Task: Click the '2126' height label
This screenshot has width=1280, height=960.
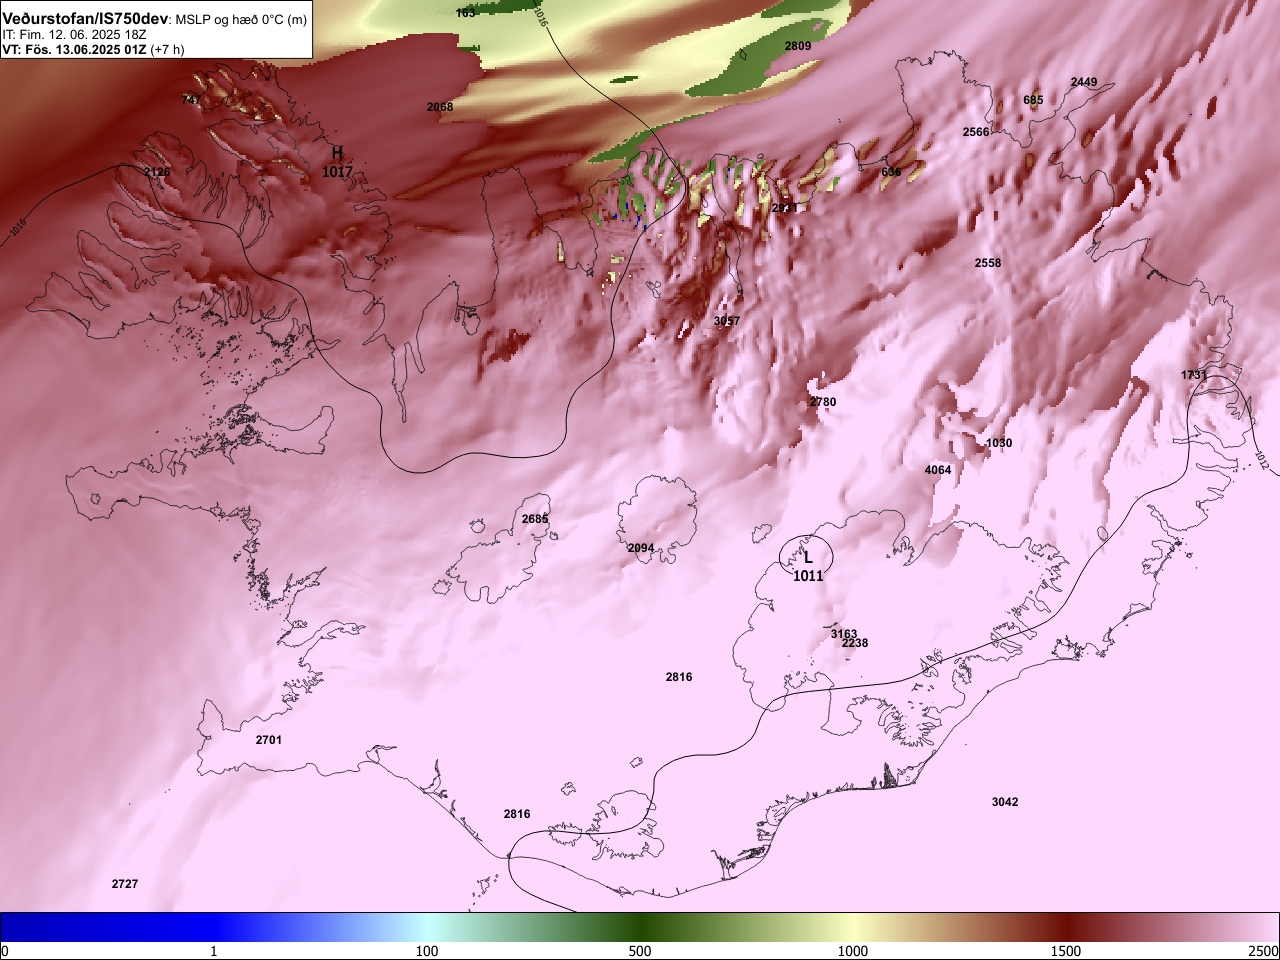Action: pos(157,172)
